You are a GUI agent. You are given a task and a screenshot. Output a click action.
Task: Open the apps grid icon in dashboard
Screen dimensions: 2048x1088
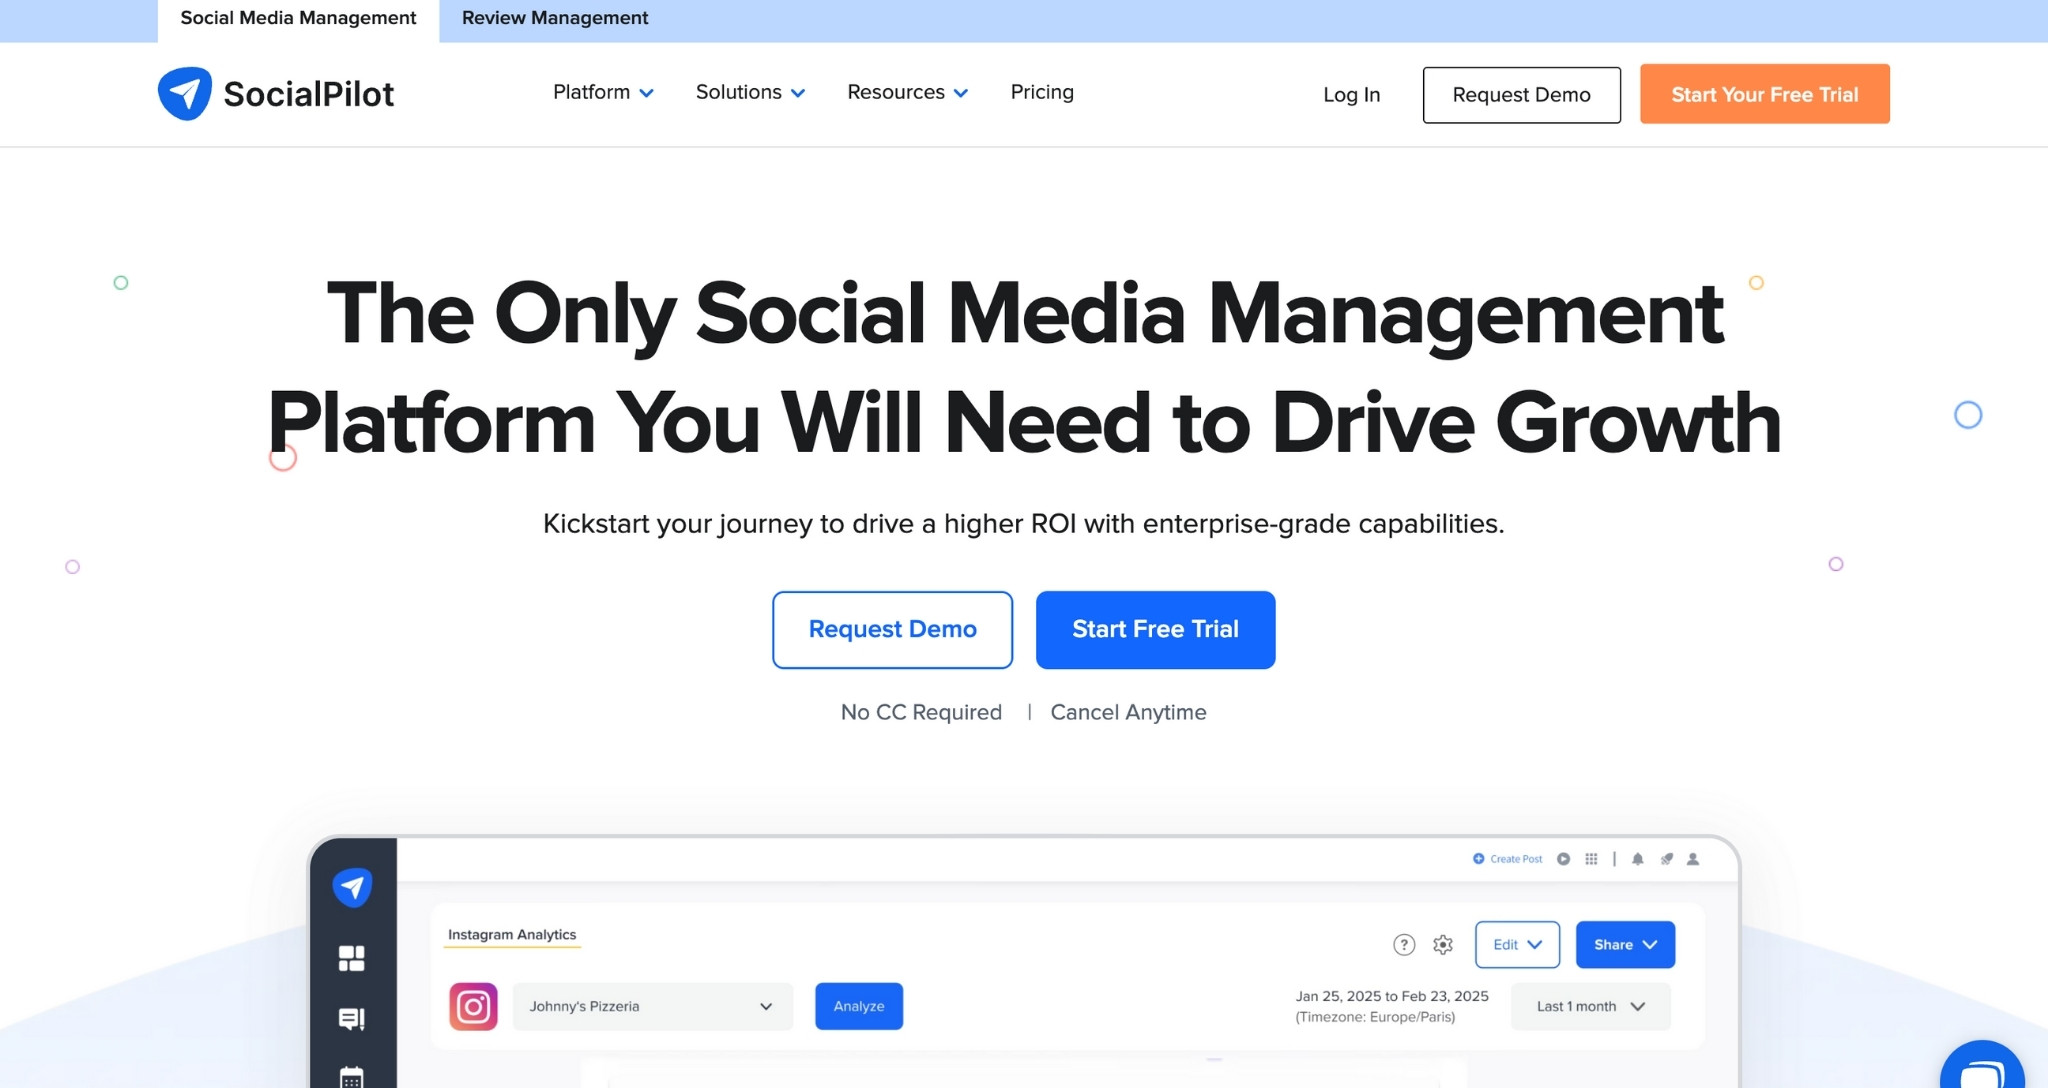(1591, 859)
